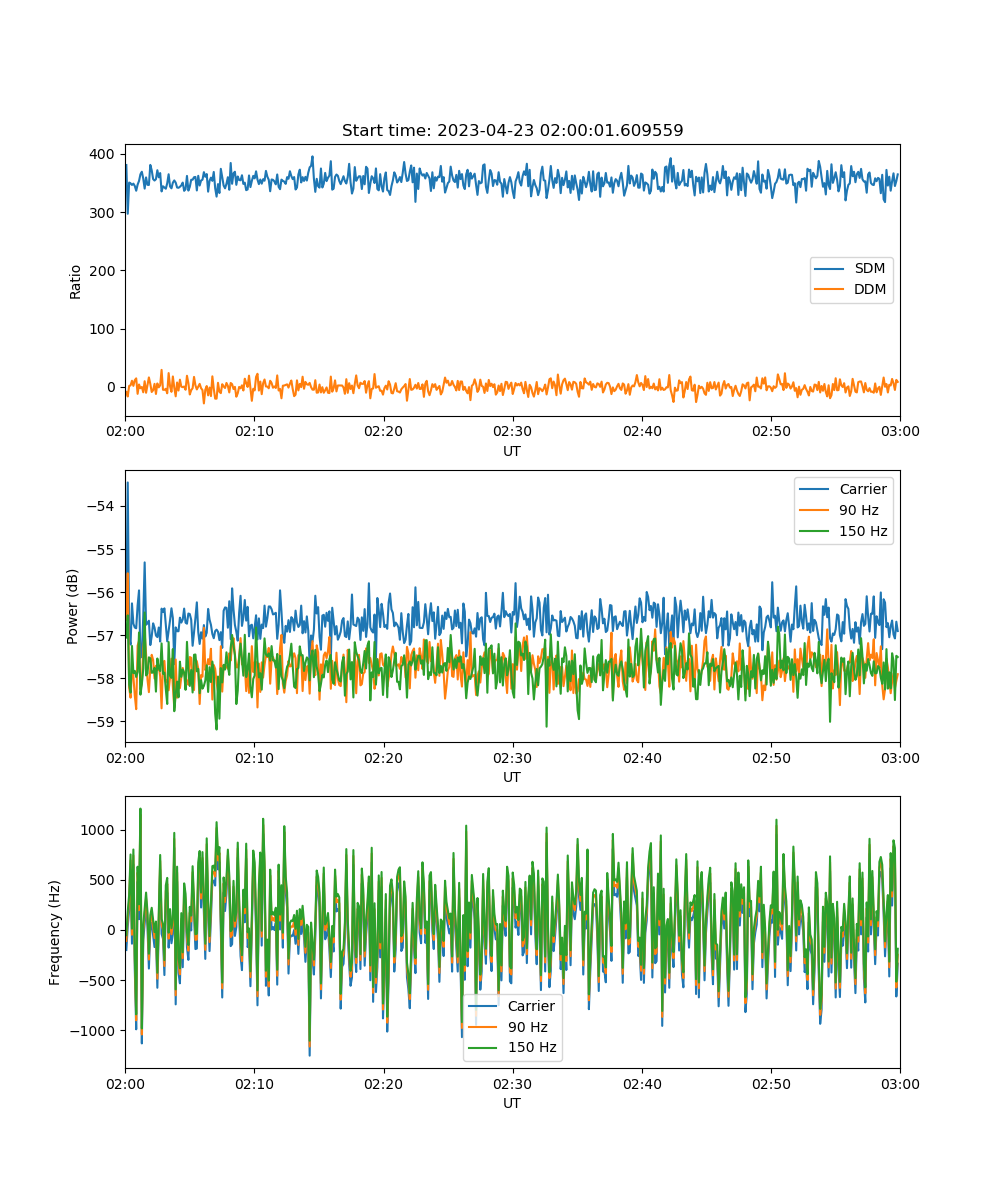Click the 02:10 tick under the Ratio plot
This screenshot has width=1000, height=1200.
[x=254, y=431]
